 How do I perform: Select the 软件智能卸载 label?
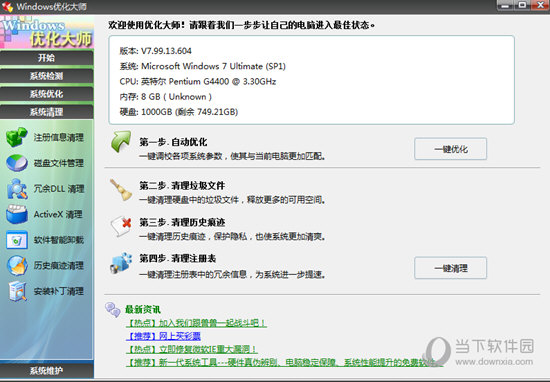(x=59, y=240)
